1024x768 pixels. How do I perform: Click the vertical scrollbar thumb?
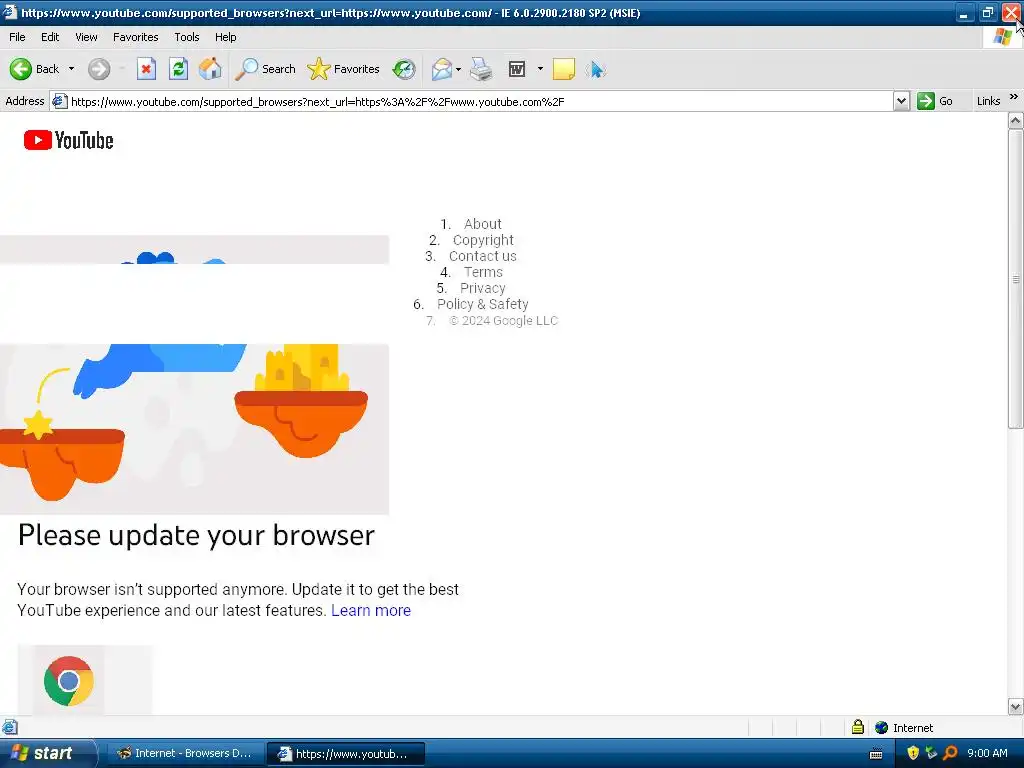(x=1015, y=279)
